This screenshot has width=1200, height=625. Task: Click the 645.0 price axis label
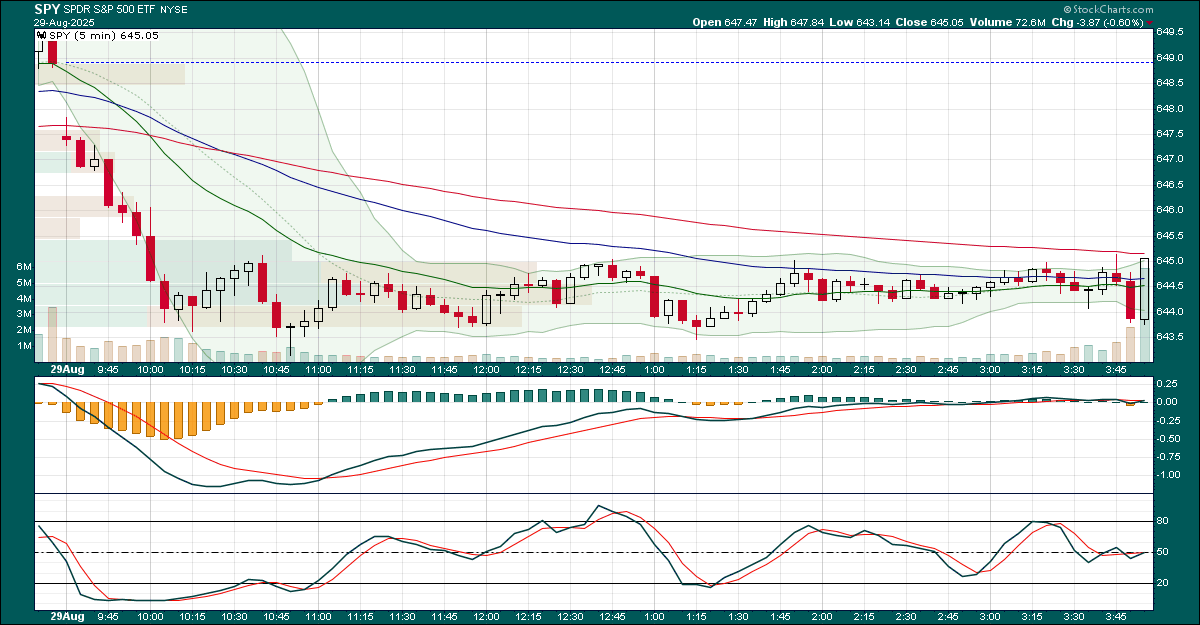coord(1171,261)
